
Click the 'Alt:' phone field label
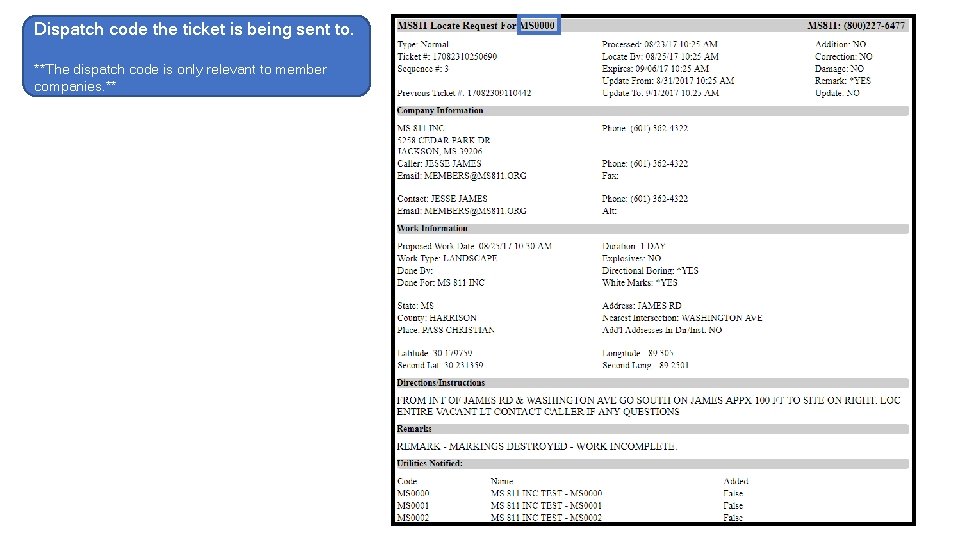(609, 211)
